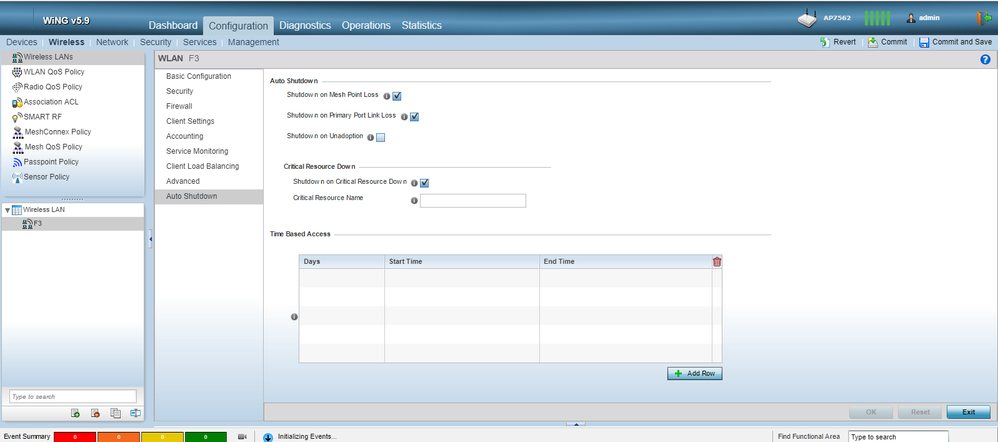Viewport: 998px width, 442px height.
Task: Click the logout door icon
Action: tap(982, 18)
